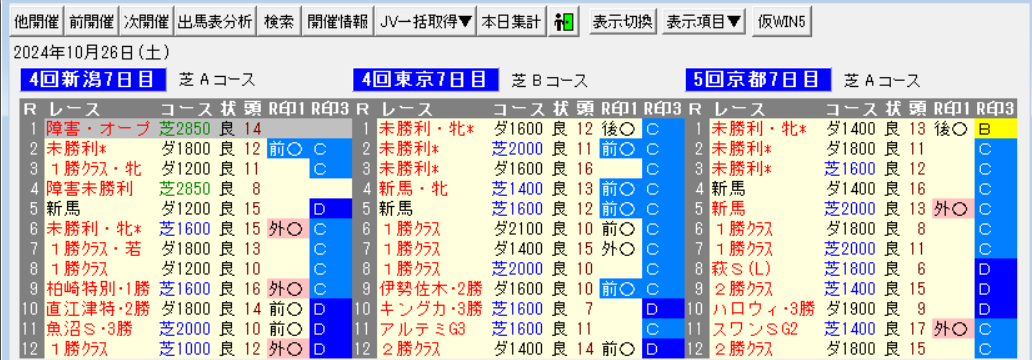This screenshot has width=1032, height=360.
Task: Click the 本日集計 button
Action: point(511,22)
